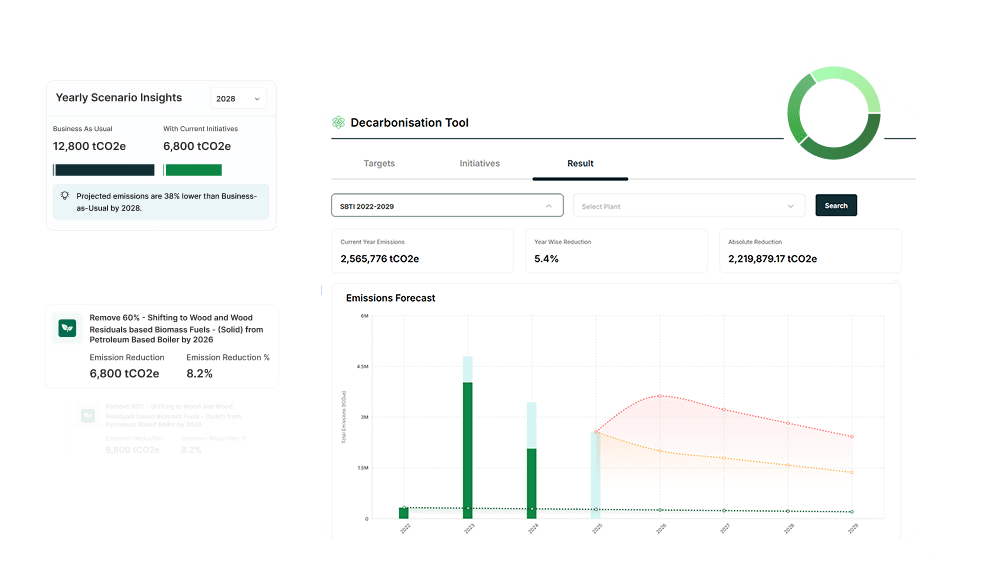
Task: Click the Emissions Forecast chart title
Action: click(391, 298)
